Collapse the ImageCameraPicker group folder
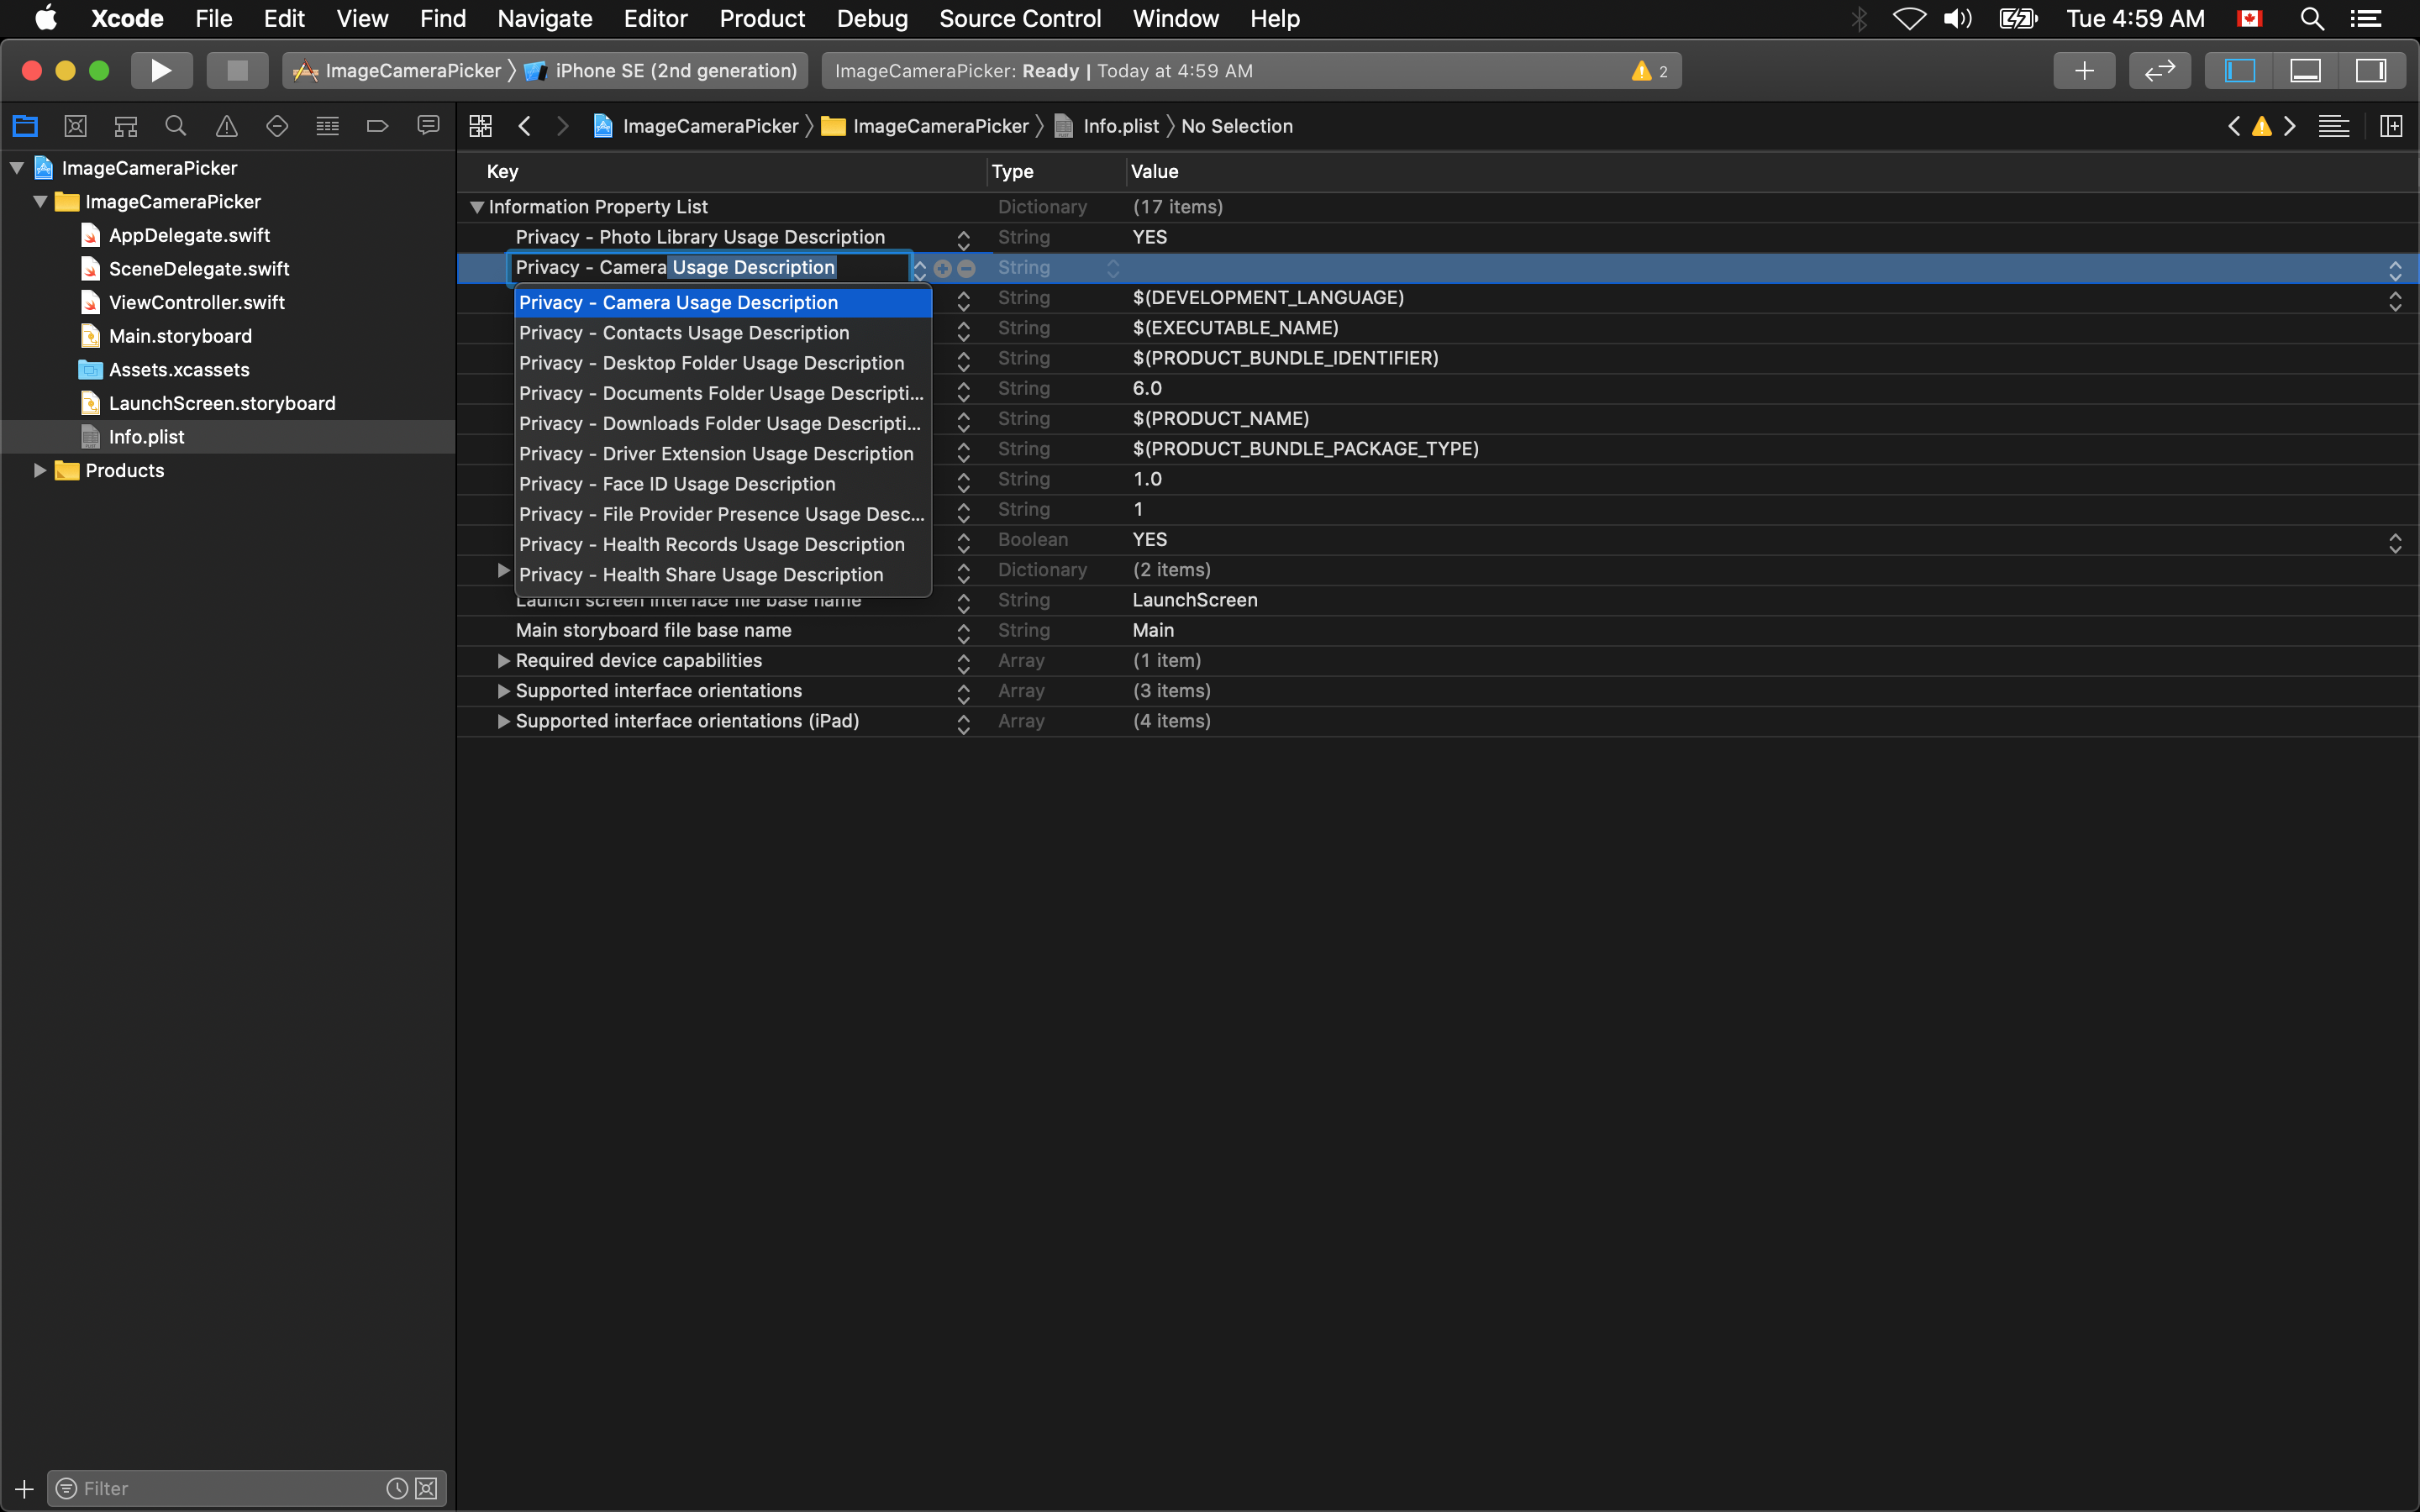Viewport: 2420px width, 1512px height. click(x=41, y=202)
